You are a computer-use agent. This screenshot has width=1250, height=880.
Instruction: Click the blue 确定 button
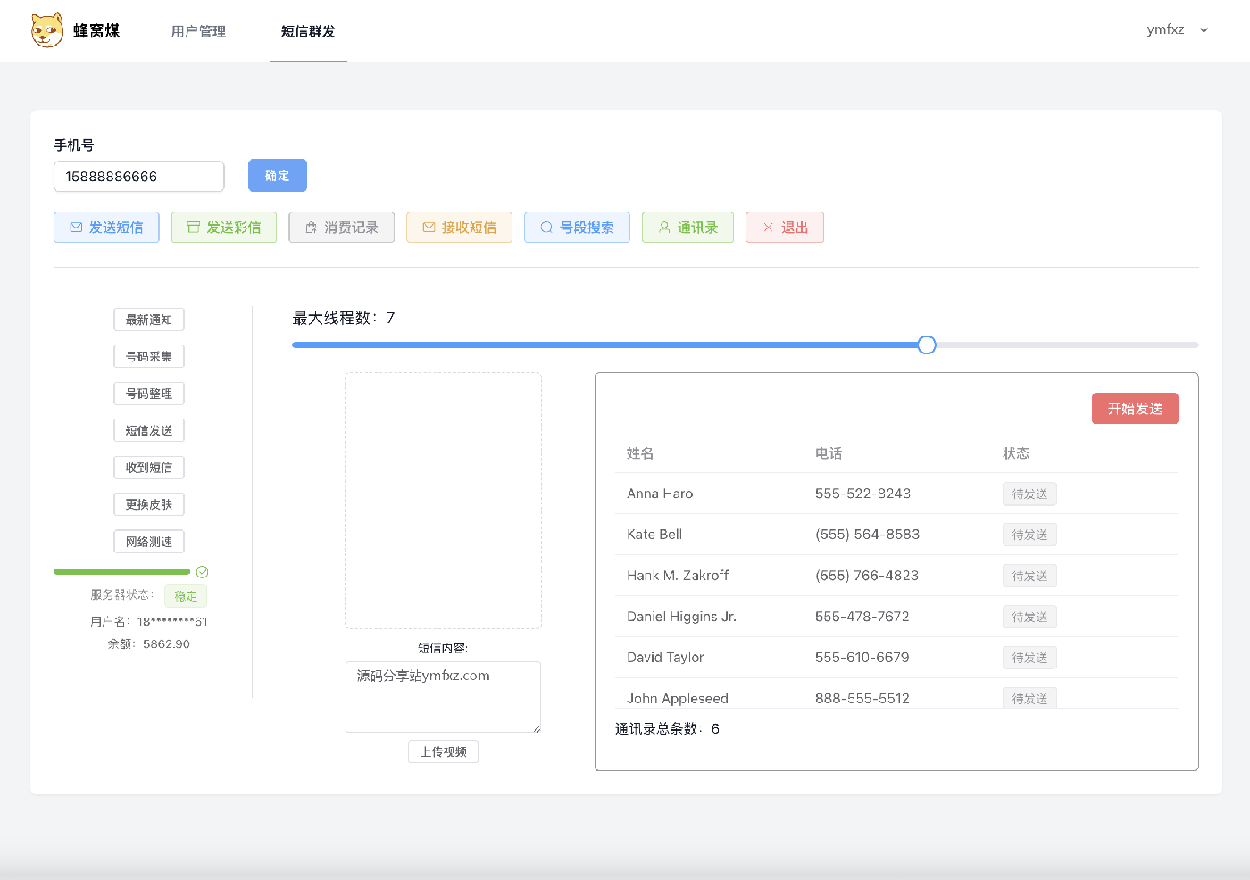coord(277,176)
